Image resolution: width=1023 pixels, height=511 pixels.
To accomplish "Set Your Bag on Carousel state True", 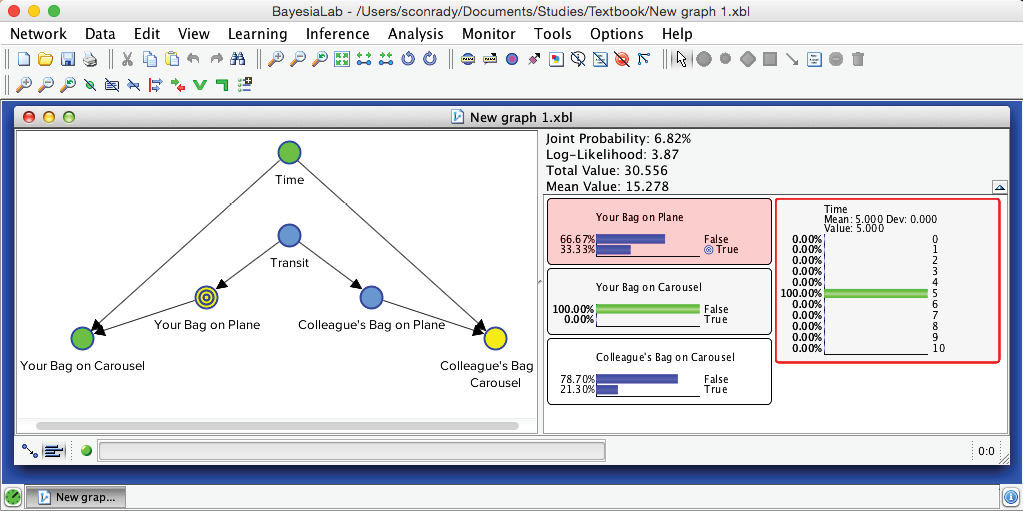I will pos(716,319).
